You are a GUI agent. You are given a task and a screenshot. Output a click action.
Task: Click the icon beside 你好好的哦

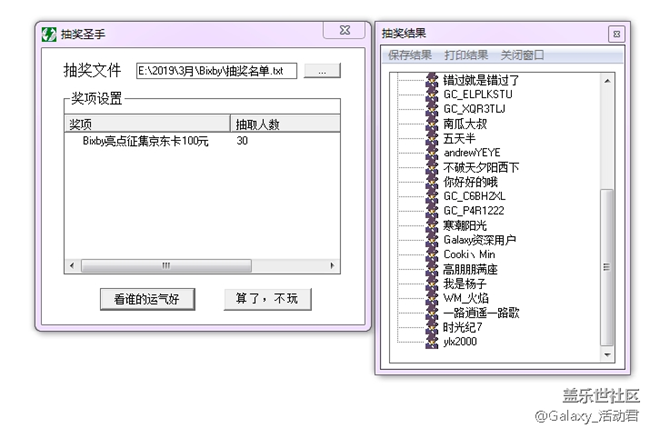pos(432,181)
